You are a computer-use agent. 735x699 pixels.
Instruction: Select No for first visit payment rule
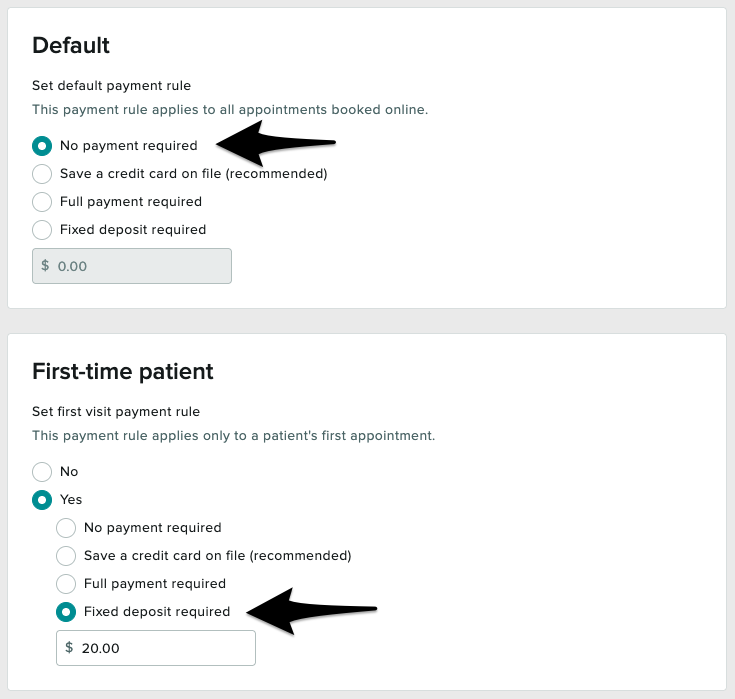(42, 472)
